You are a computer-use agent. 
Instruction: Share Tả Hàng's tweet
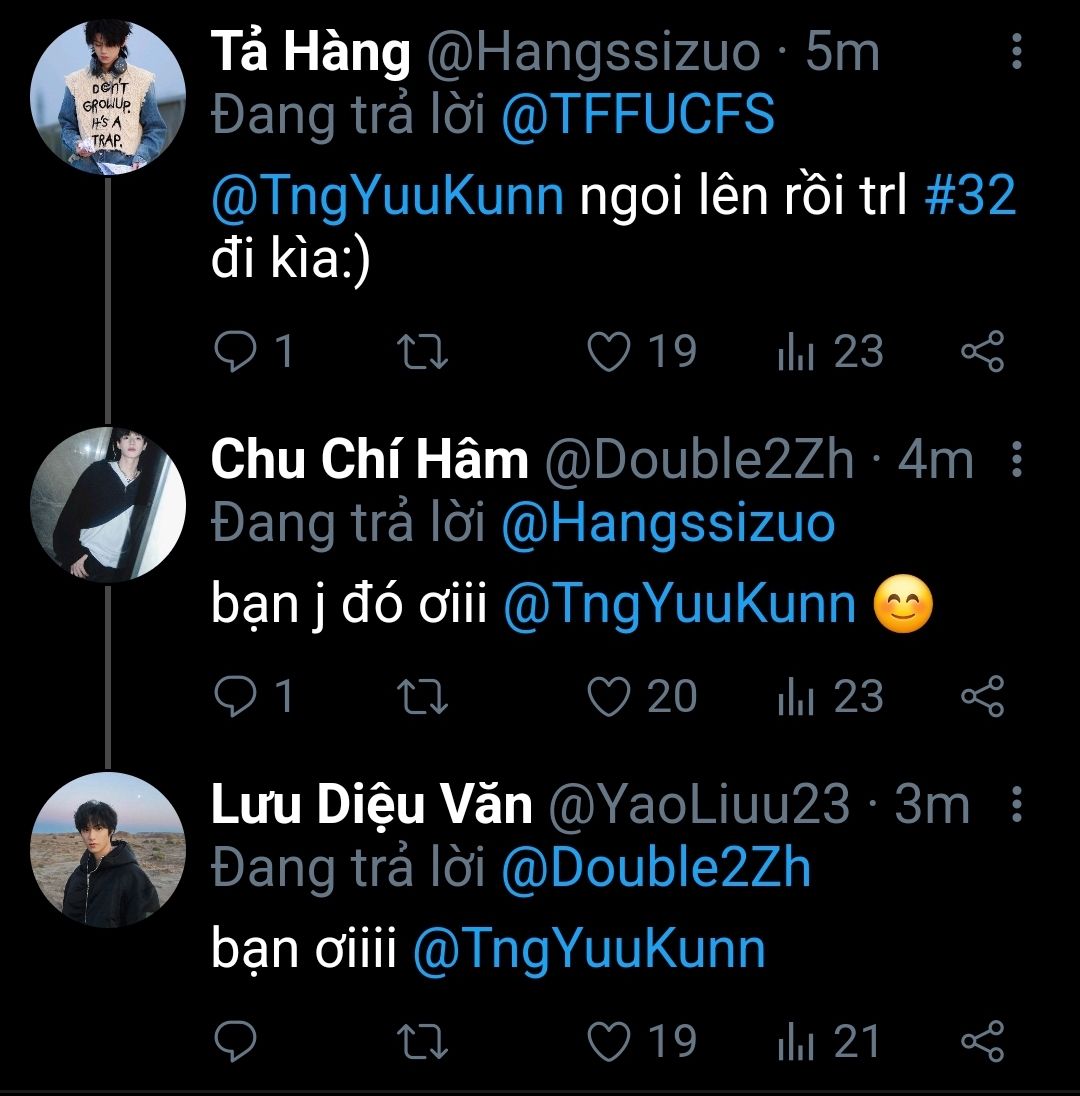[x=982, y=352]
